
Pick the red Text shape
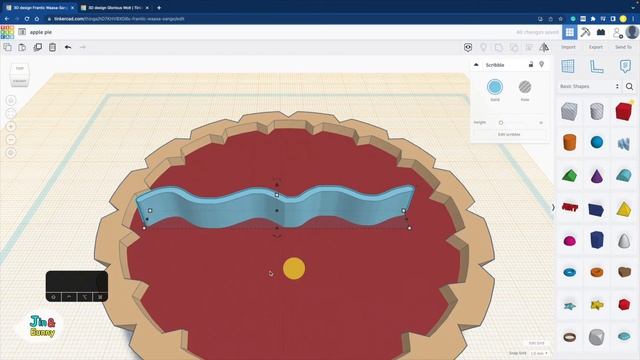click(570, 207)
